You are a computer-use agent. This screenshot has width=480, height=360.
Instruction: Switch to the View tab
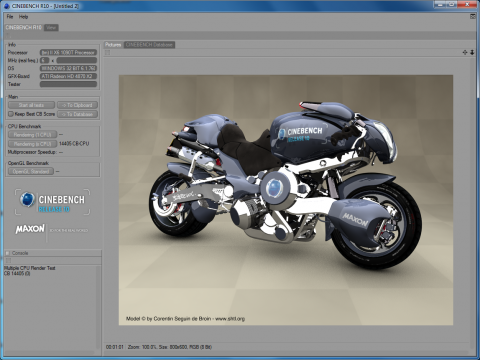[51, 28]
